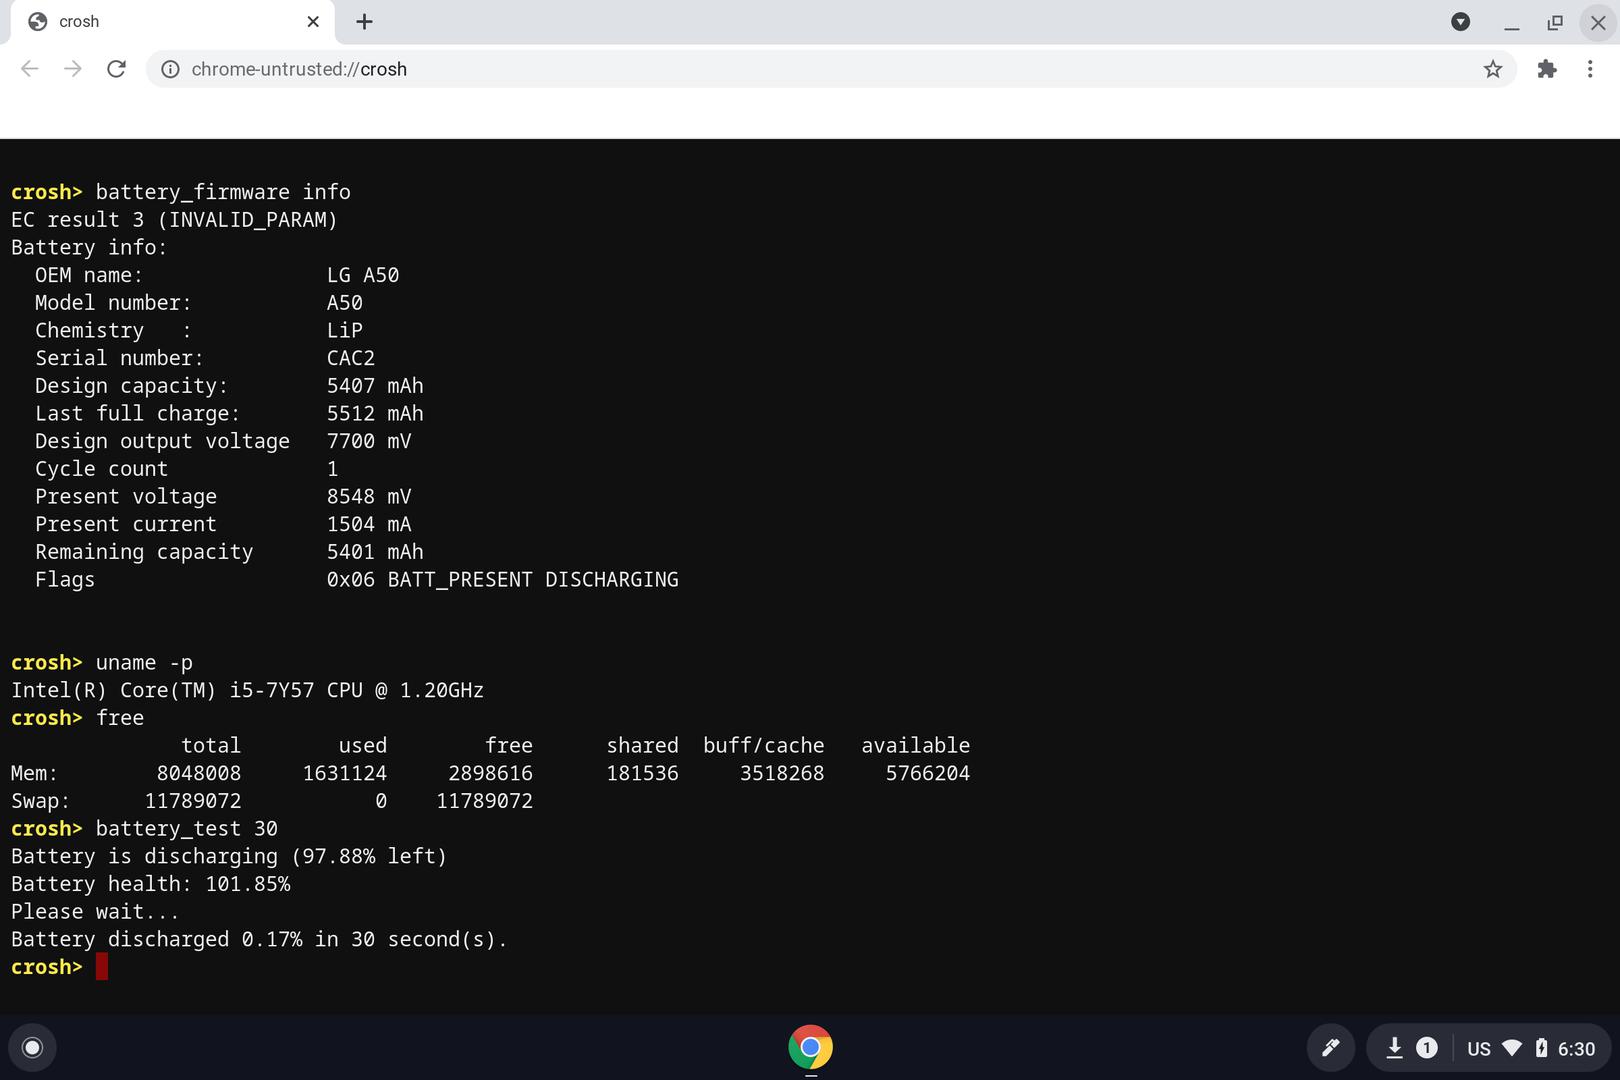The height and width of the screenshot is (1080, 1620).
Task: Click the notification count badge
Action: tap(1427, 1047)
